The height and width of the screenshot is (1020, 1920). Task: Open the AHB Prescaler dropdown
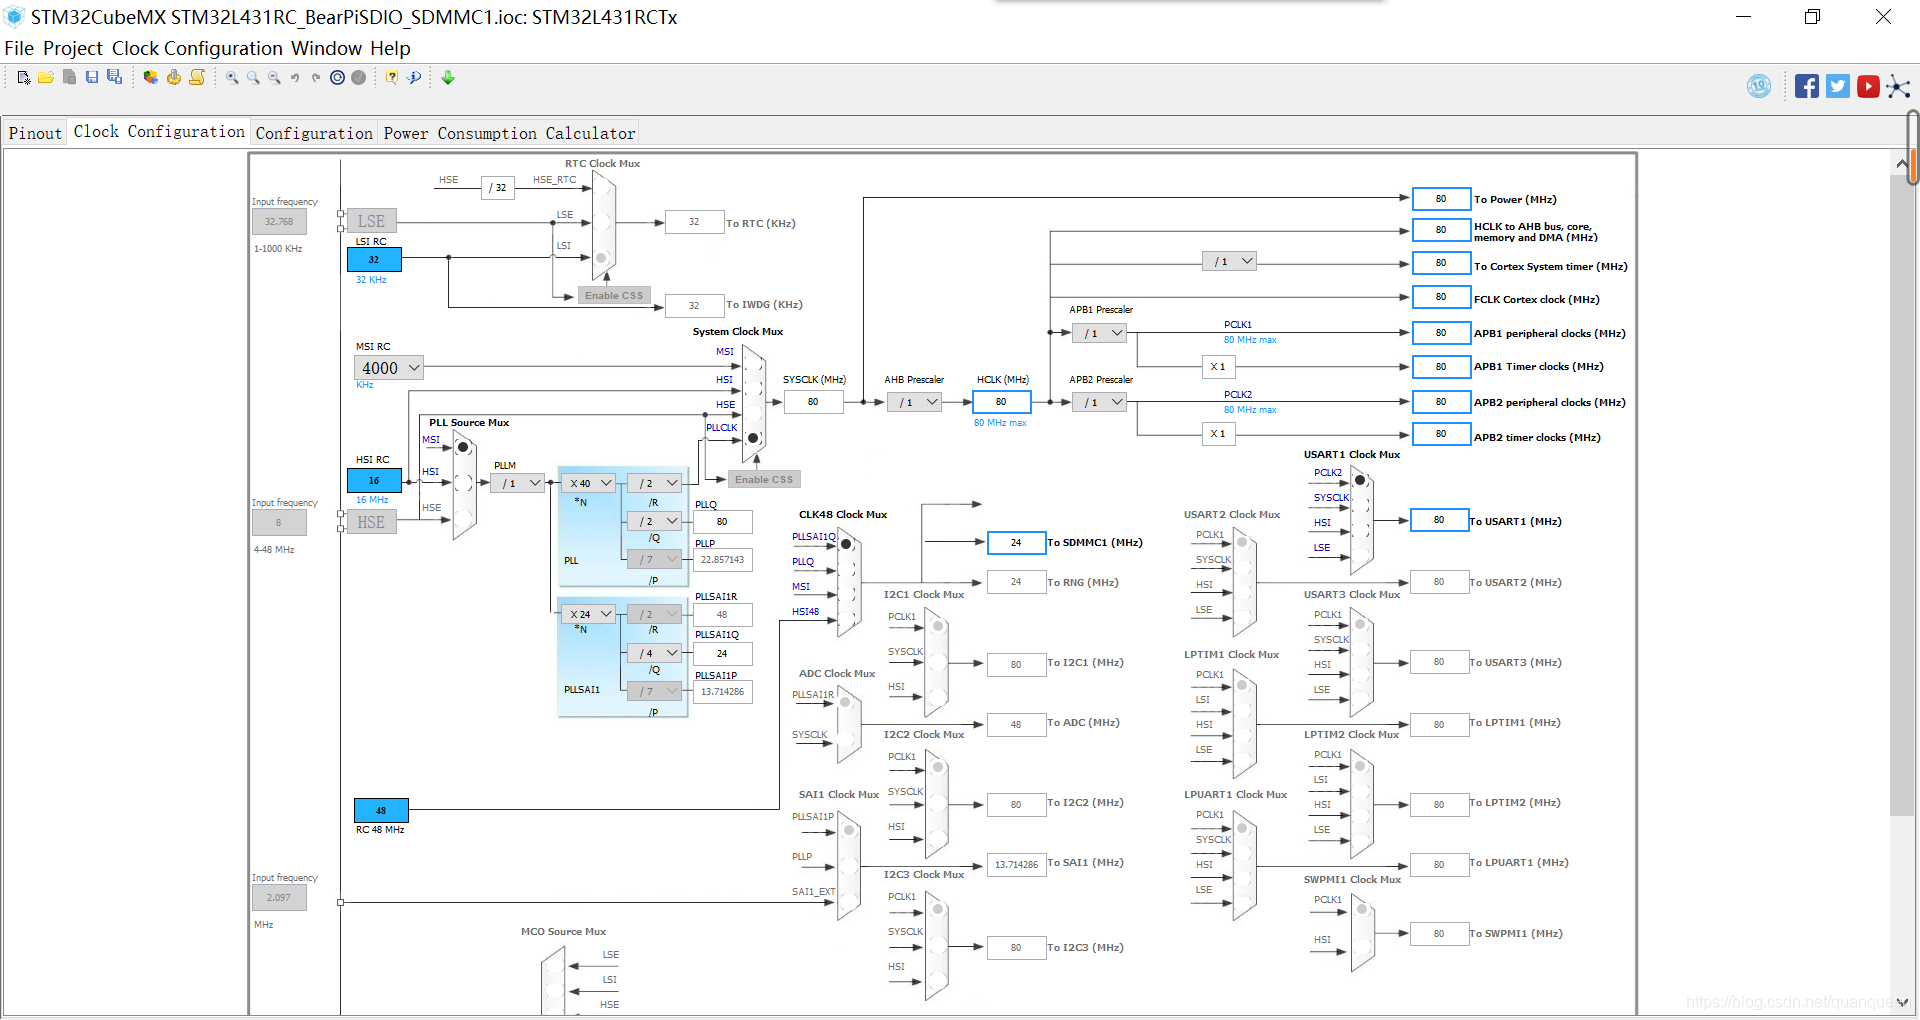(915, 402)
